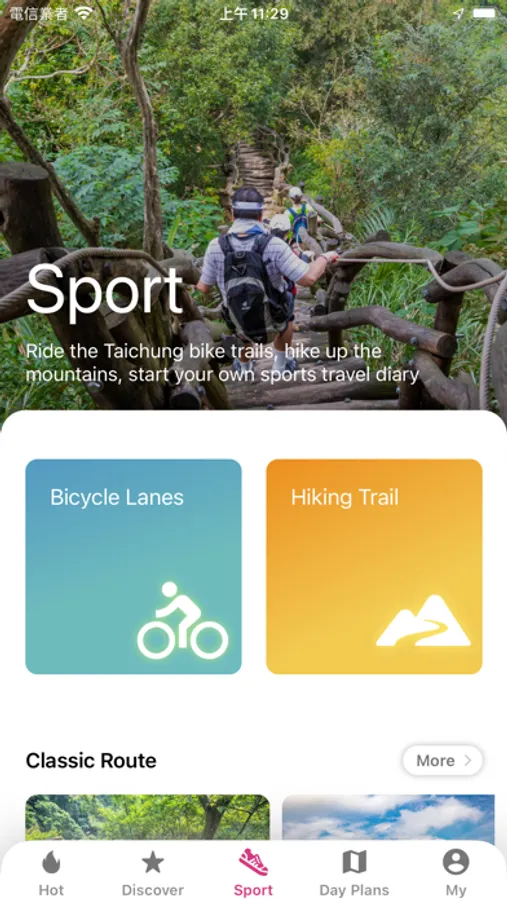Viewport: 507px width, 900px height.
Task: Tap the location arrow in status bar
Action: [458, 14]
